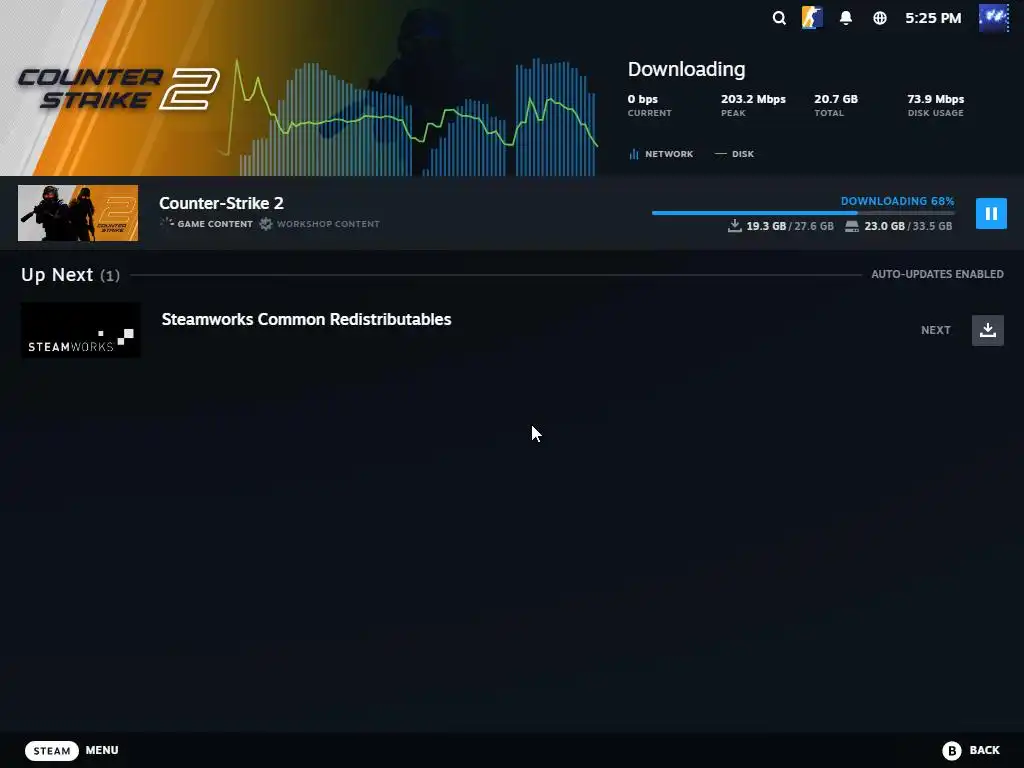Screen dimensions: 1024x768
Task: Open the network globe icon
Action: [880, 18]
